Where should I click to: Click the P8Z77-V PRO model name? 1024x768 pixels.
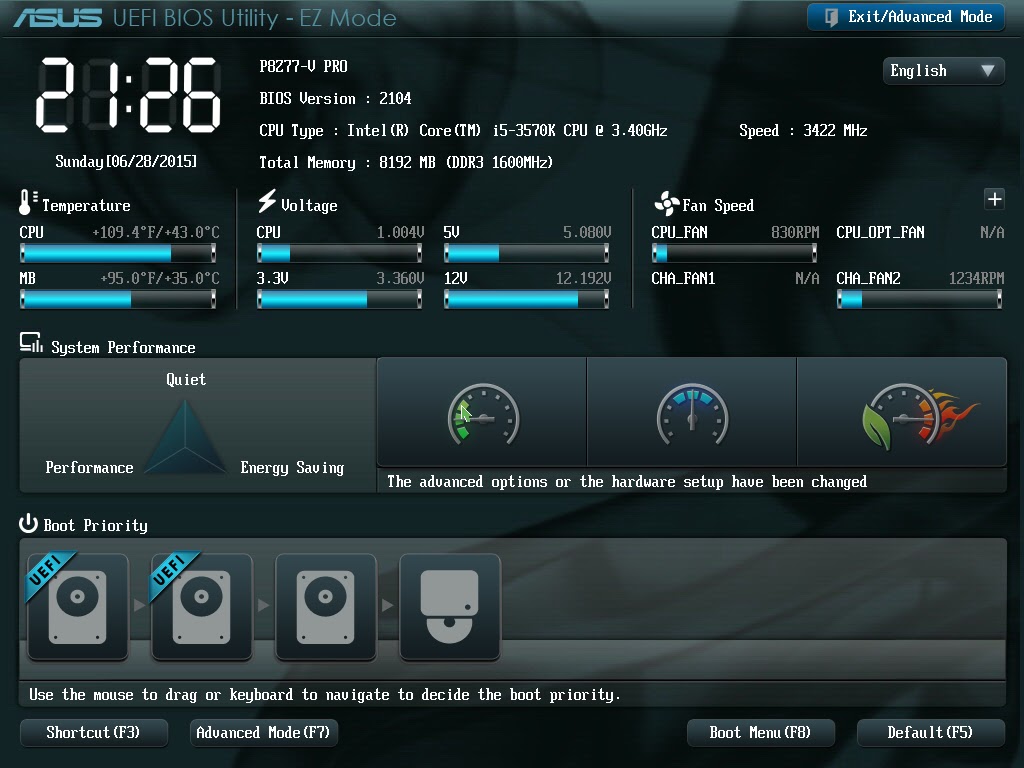pyautogui.click(x=304, y=67)
